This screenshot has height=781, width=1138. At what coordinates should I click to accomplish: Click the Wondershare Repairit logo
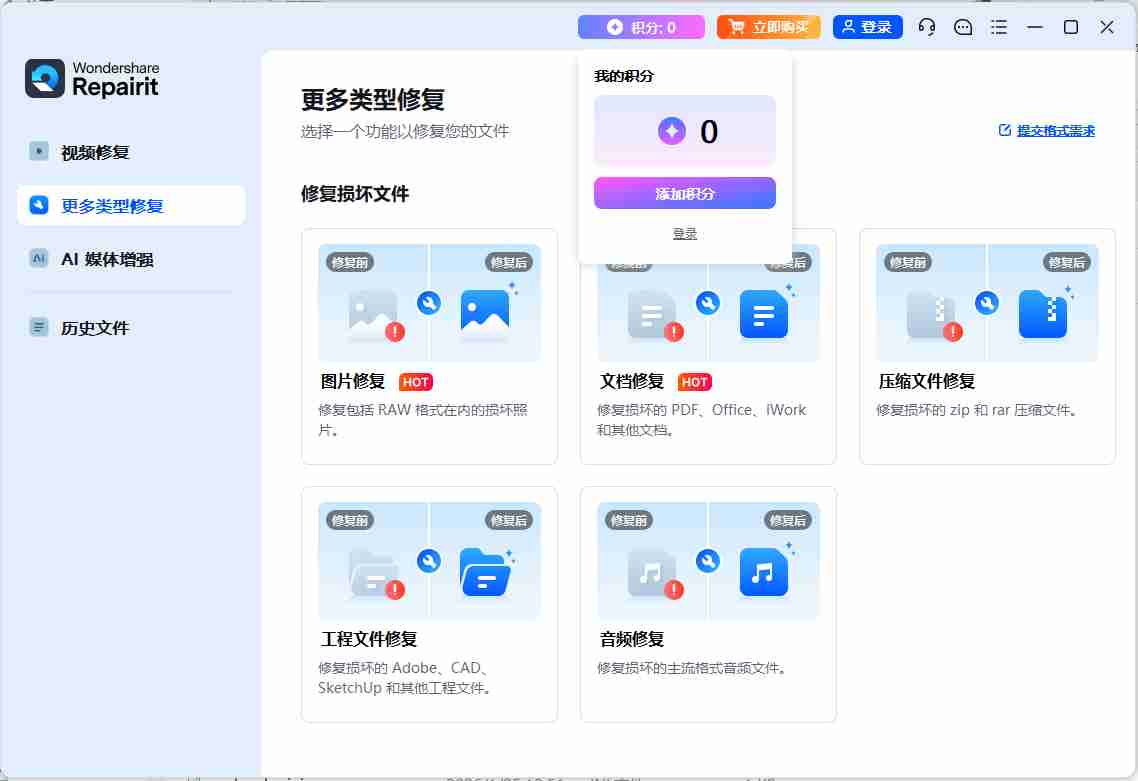point(92,79)
